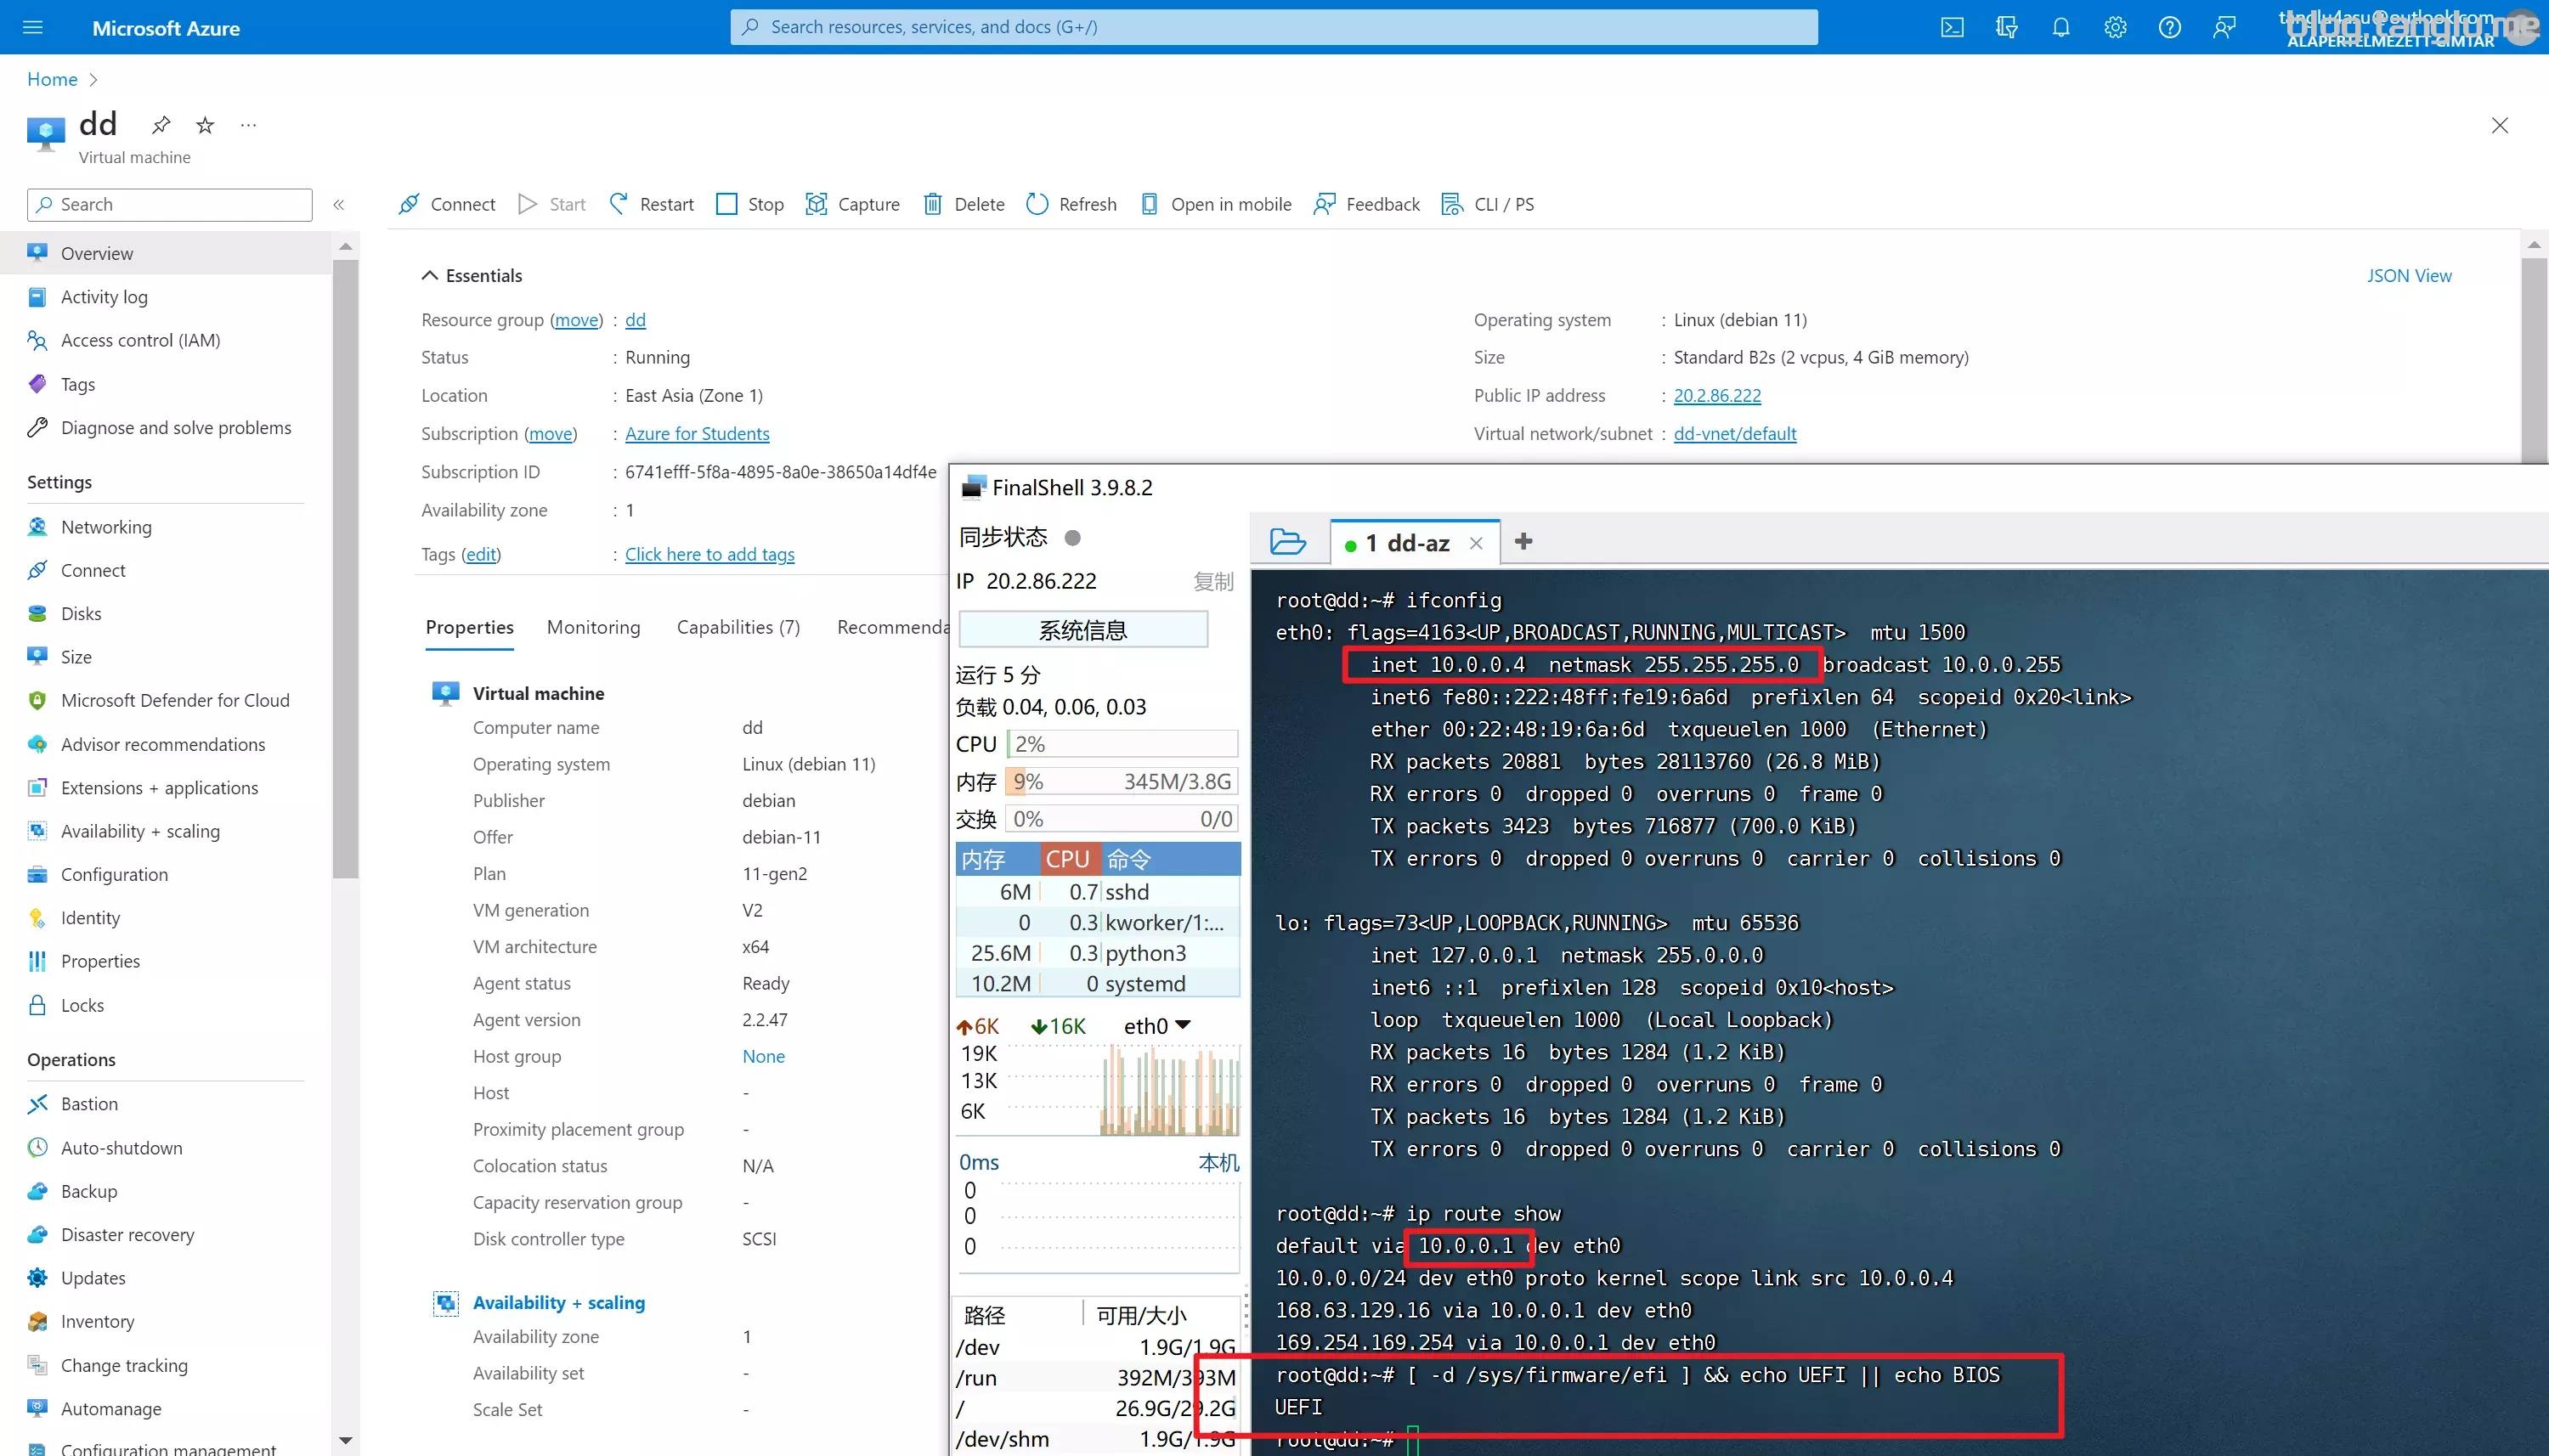Image resolution: width=2549 pixels, height=1456 pixels.
Task: Open the Networking settings item
Action: [x=106, y=527]
